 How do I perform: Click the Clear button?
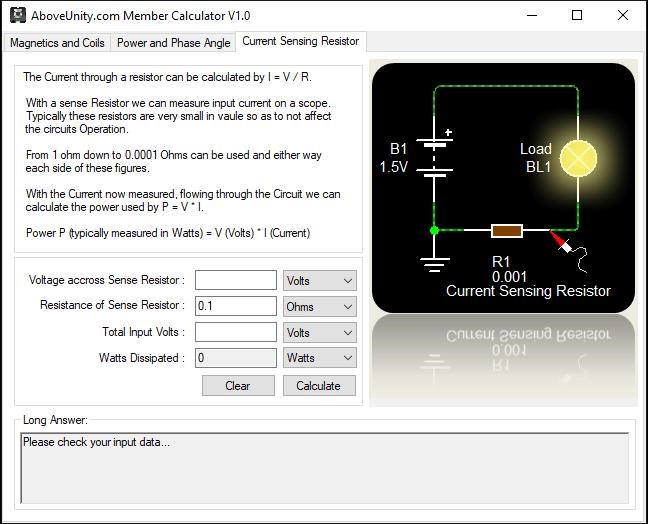click(238, 386)
